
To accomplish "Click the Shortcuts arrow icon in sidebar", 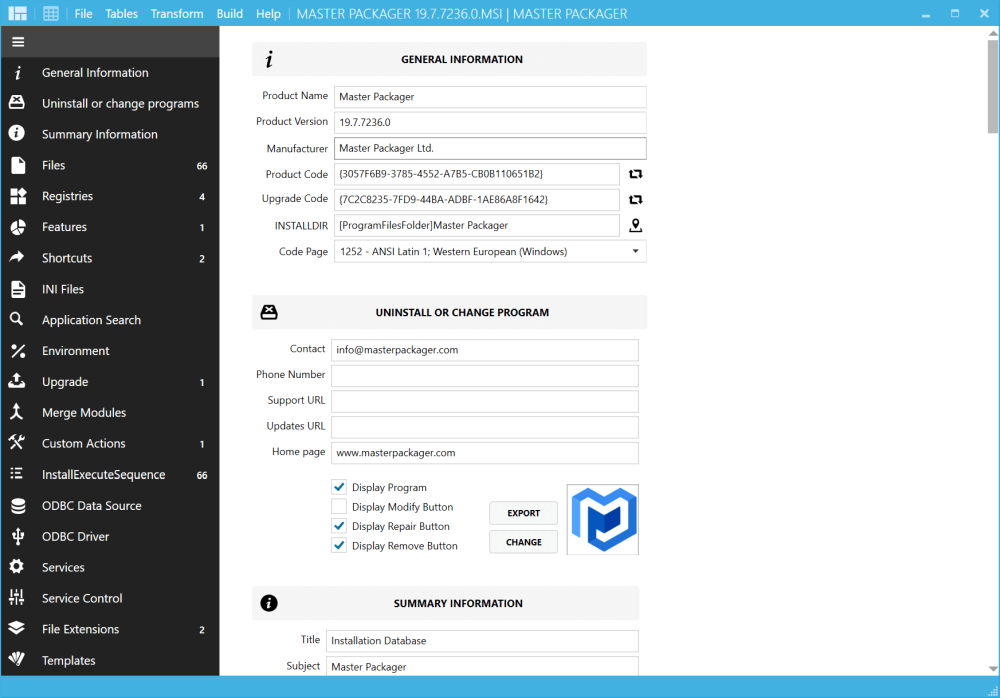I will pyautogui.click(x=17, y=257).
